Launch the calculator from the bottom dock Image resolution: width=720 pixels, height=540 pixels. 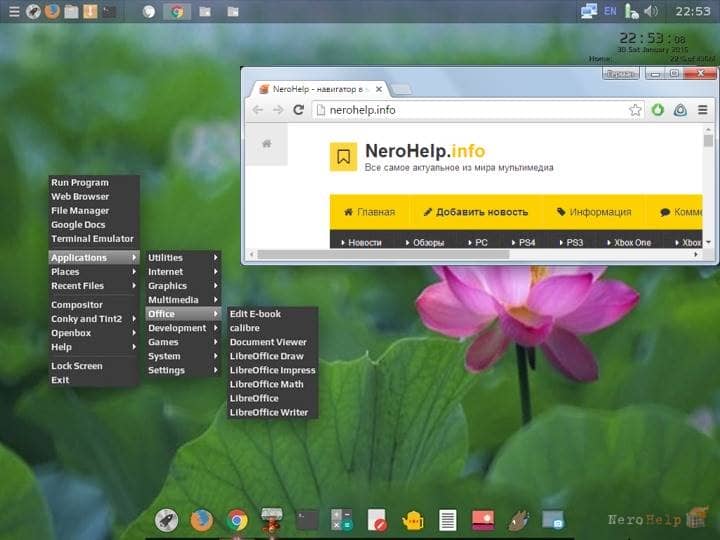(342, 520)
